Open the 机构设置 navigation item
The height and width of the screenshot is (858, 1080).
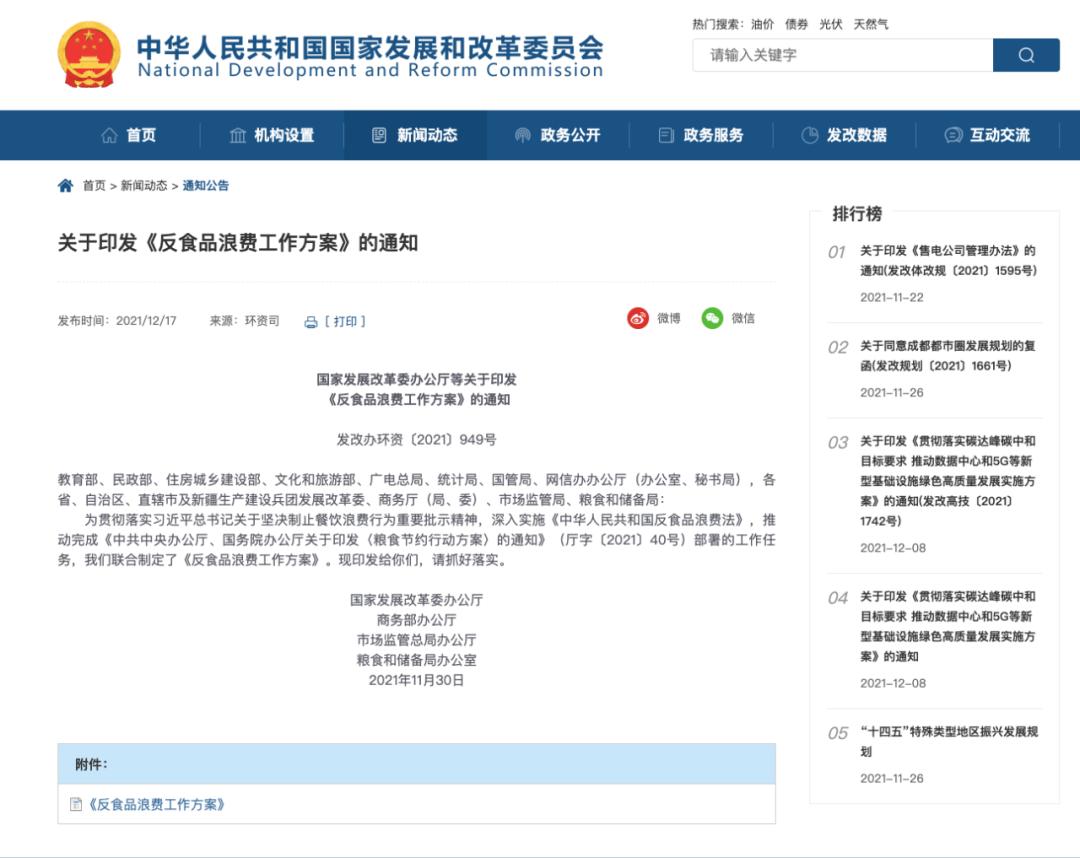pyautogui.click(x=272, y=135)
